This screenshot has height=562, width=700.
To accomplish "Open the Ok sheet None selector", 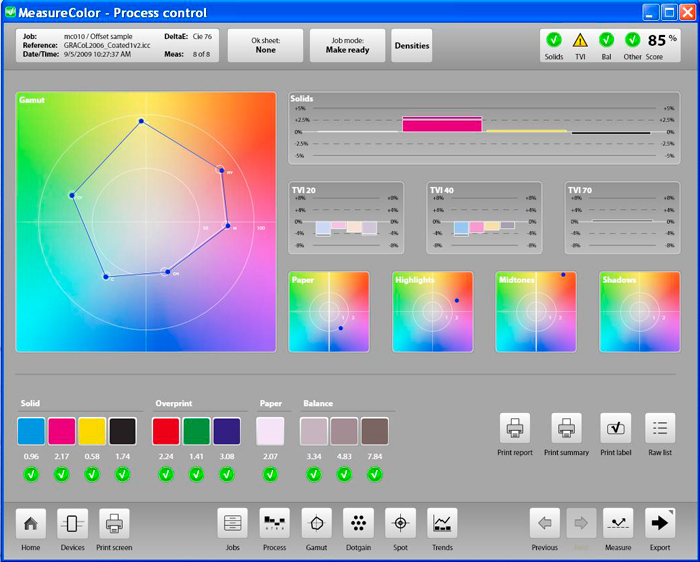I will click(x=265, y=45).
